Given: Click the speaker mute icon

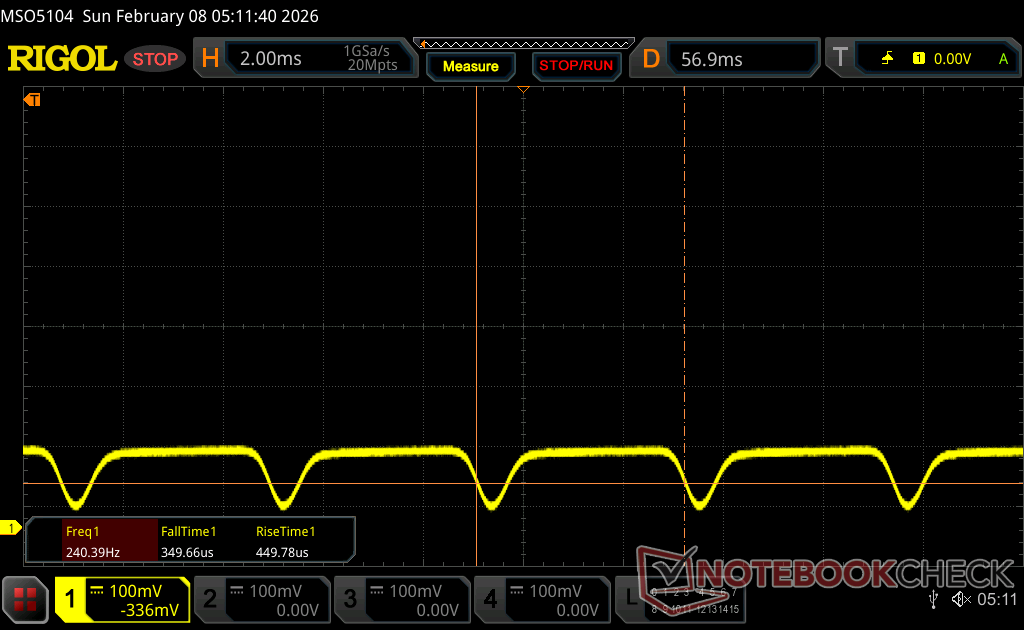Looking at the screenshot, I should [x=960, y=599].
